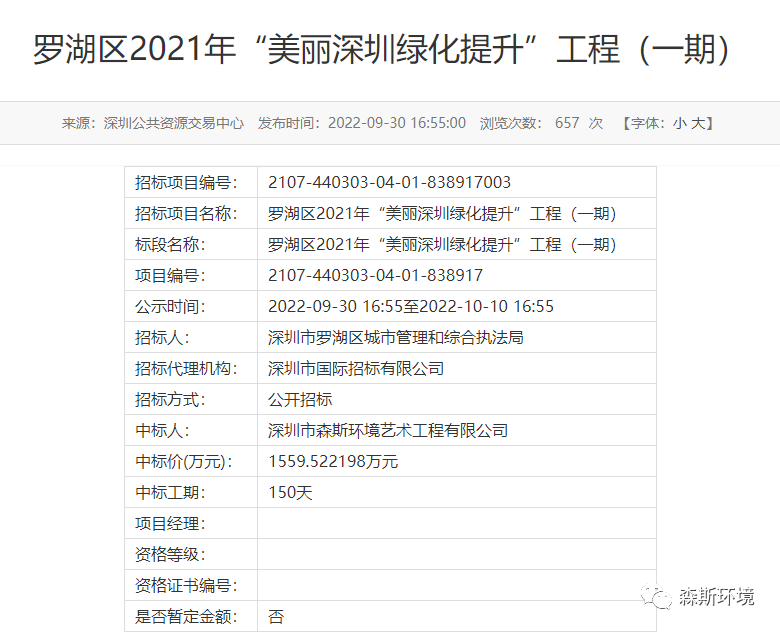This screenshot has width=780, height=632.
Task: Click the 公开招标 bidding method value
Action: [300, 399]
